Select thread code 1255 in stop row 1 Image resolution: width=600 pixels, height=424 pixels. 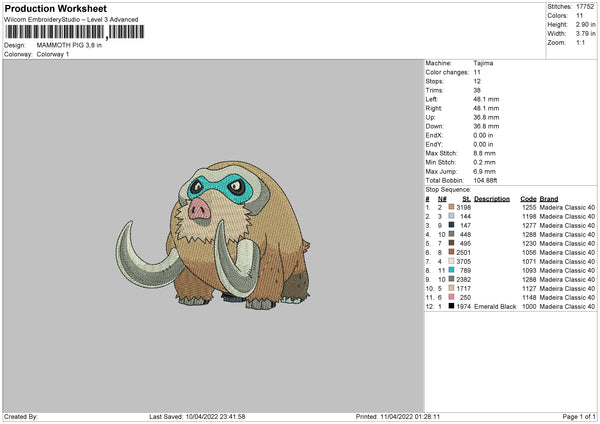pyautogui.click(x=529, y=207)
